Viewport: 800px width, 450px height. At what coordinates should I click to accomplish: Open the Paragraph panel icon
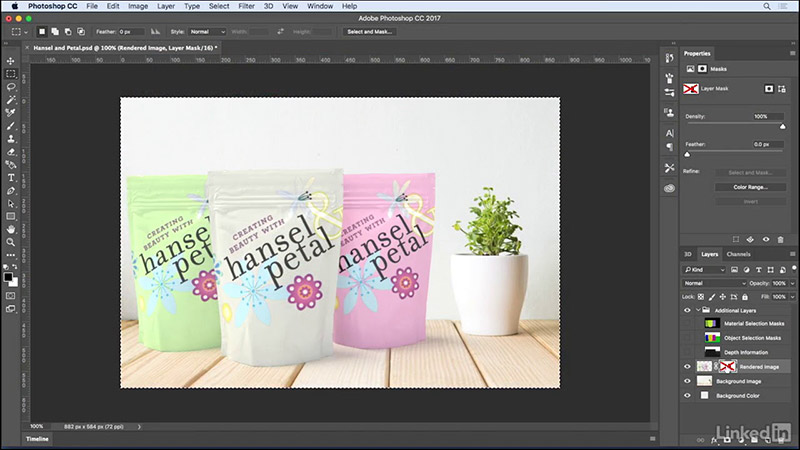[x=669, y=147]
